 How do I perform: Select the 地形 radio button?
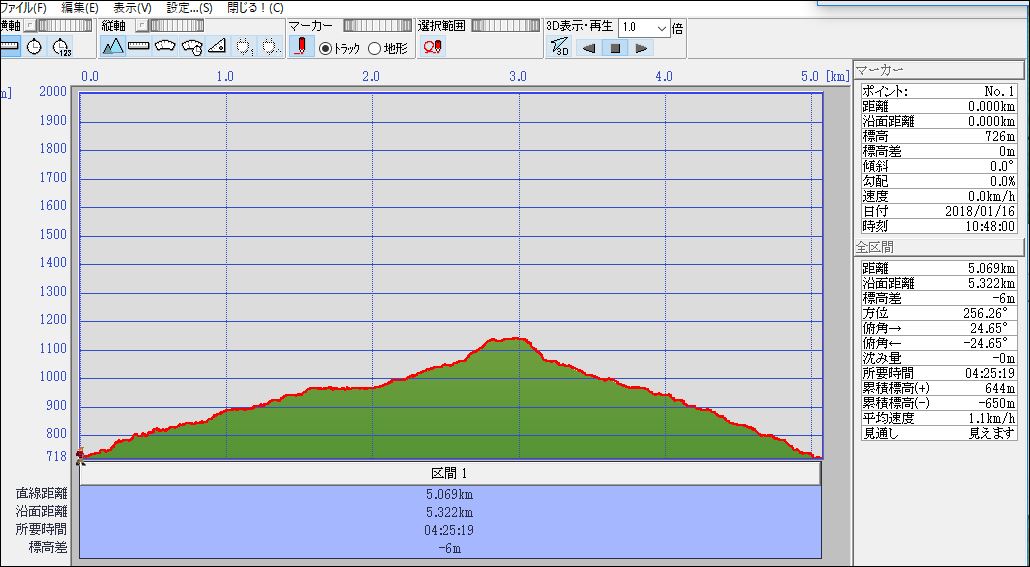click(x=374, y=48)
